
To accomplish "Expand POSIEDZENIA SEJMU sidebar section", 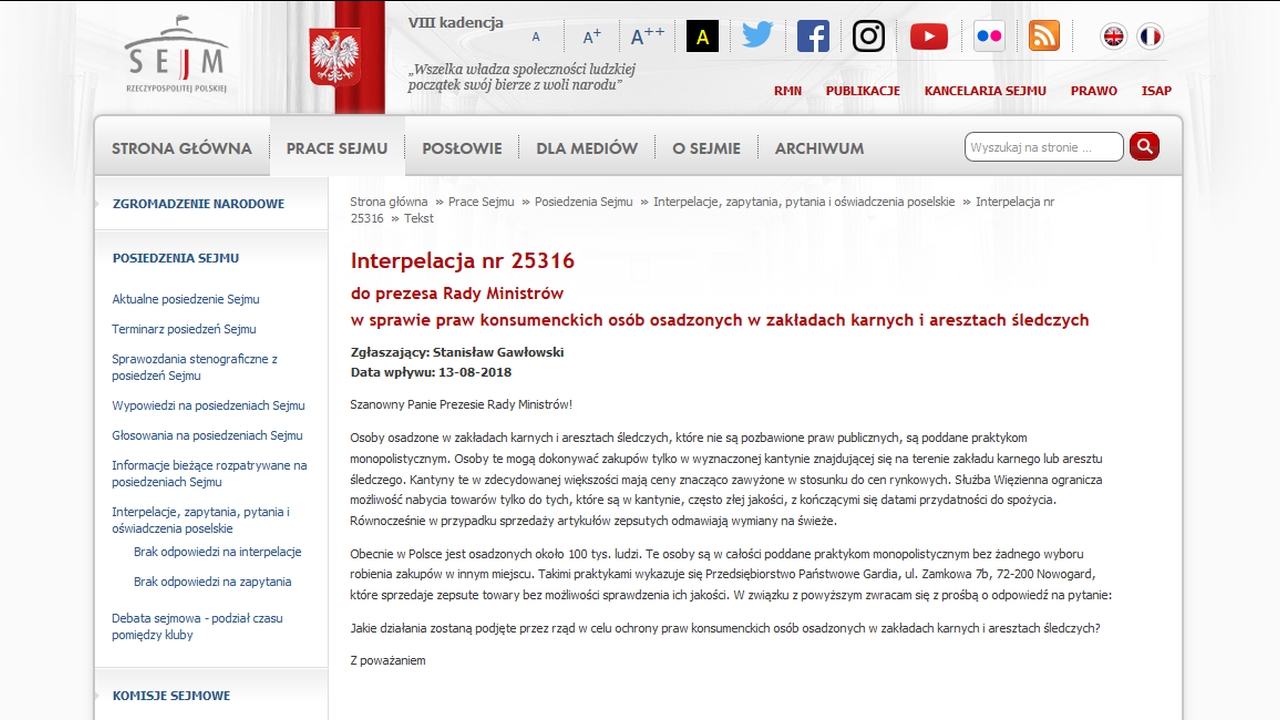I will pos(176,258).
